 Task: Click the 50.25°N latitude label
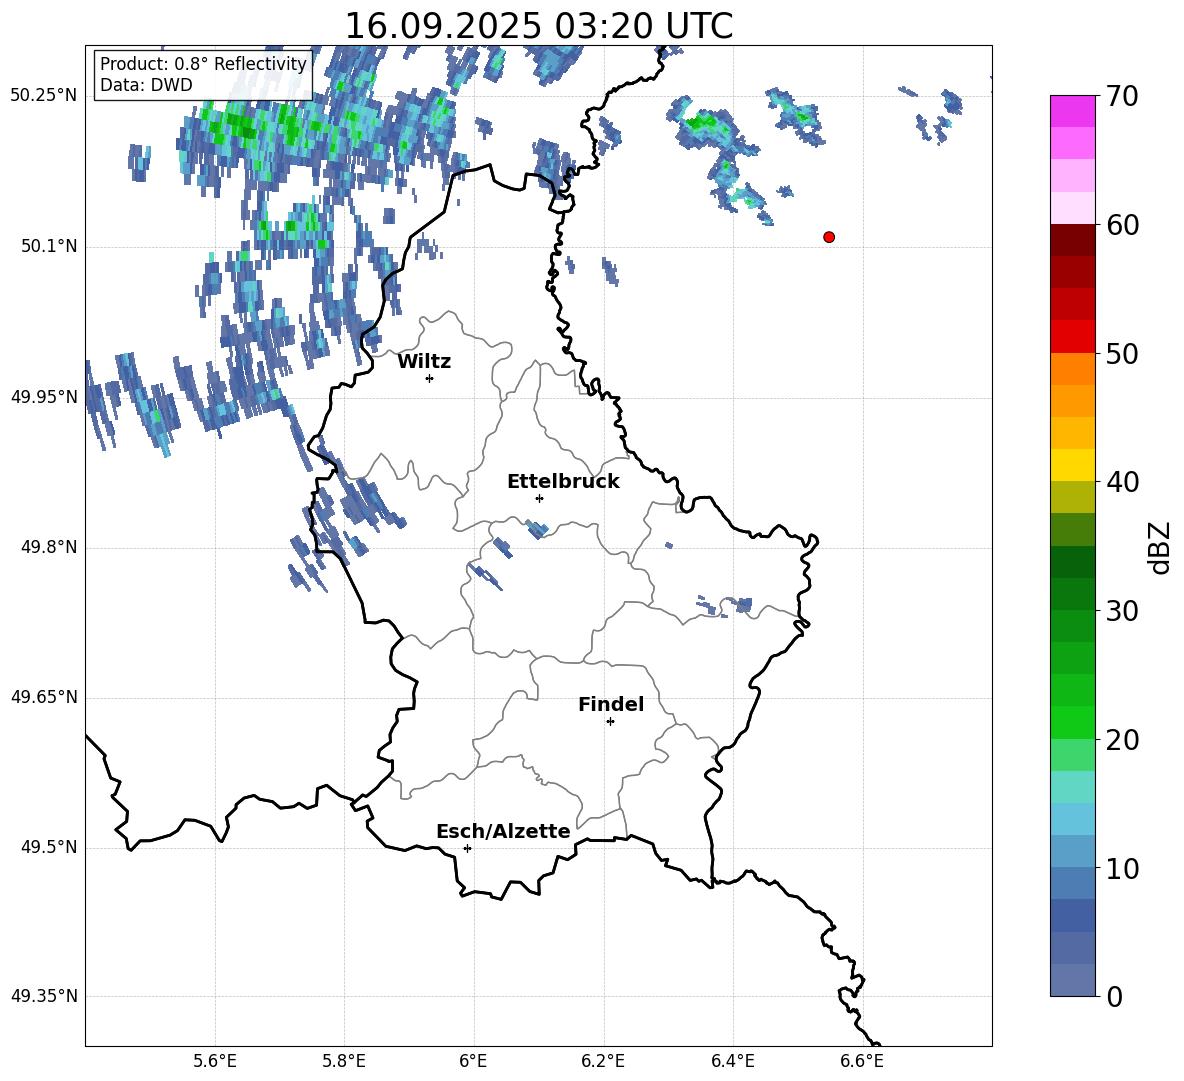click(44, 96)
